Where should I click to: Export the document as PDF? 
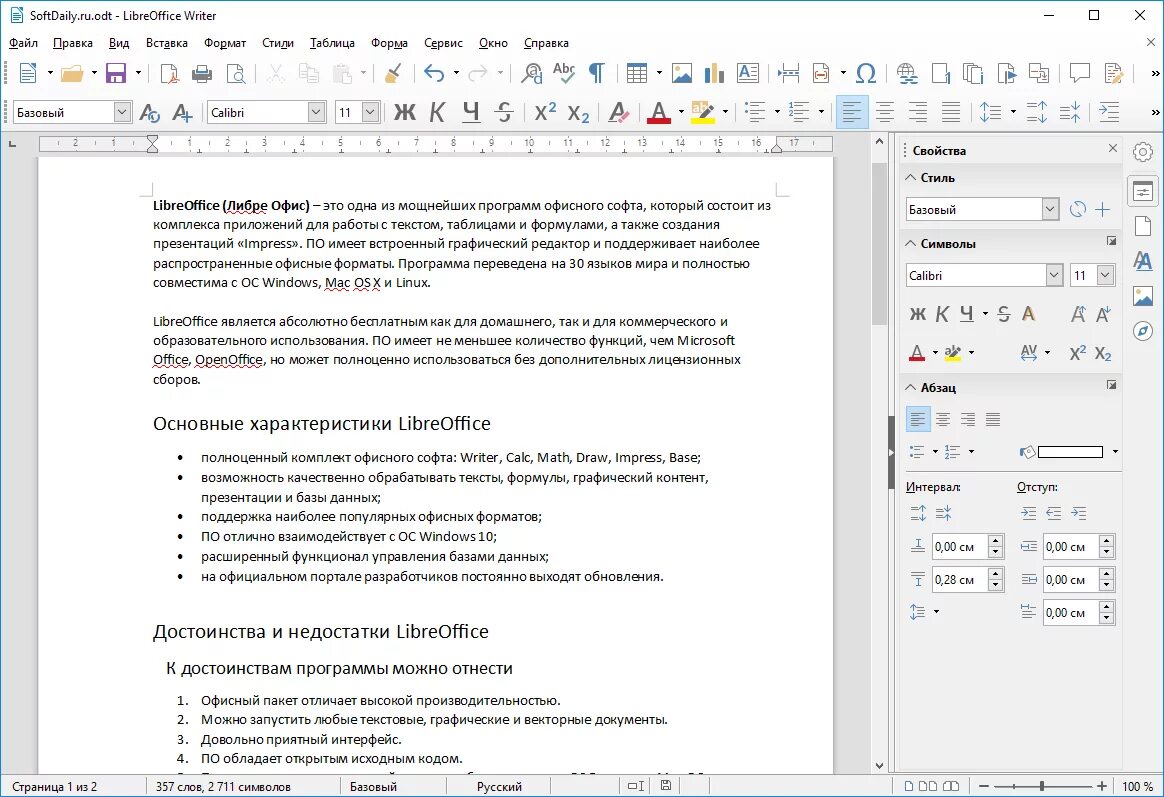169,73
